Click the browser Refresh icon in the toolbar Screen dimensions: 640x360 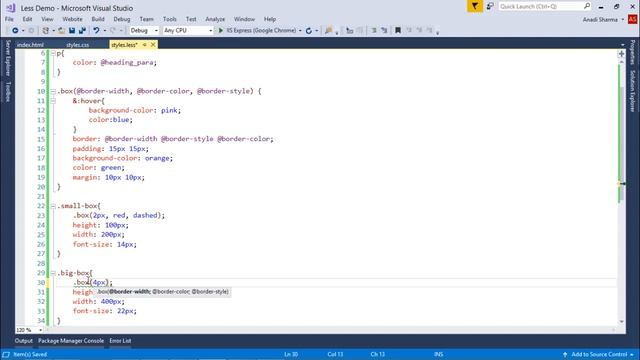coord(309,31)
